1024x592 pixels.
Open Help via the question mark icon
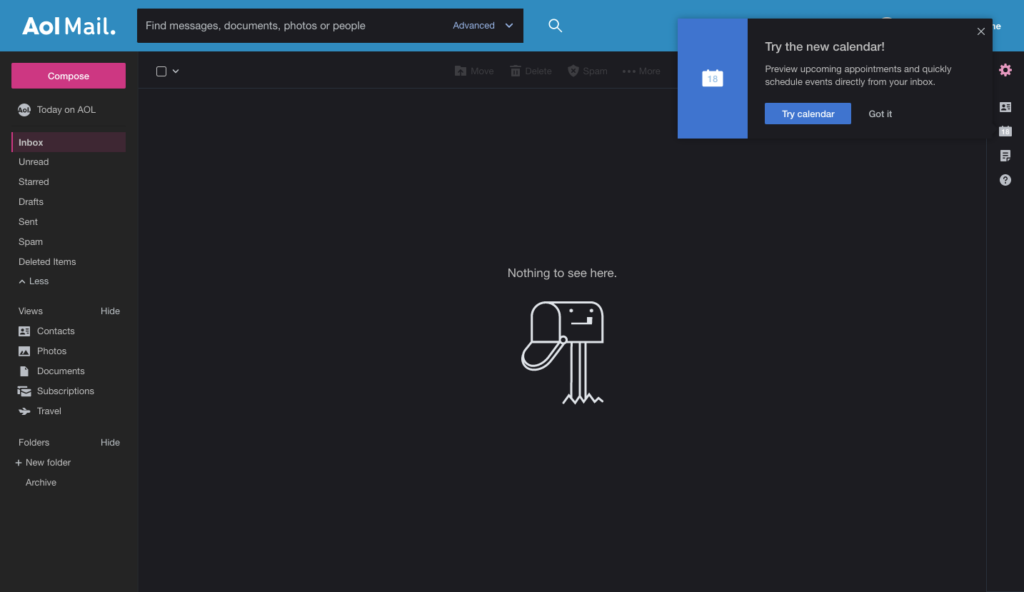(x=1005, y=180)
